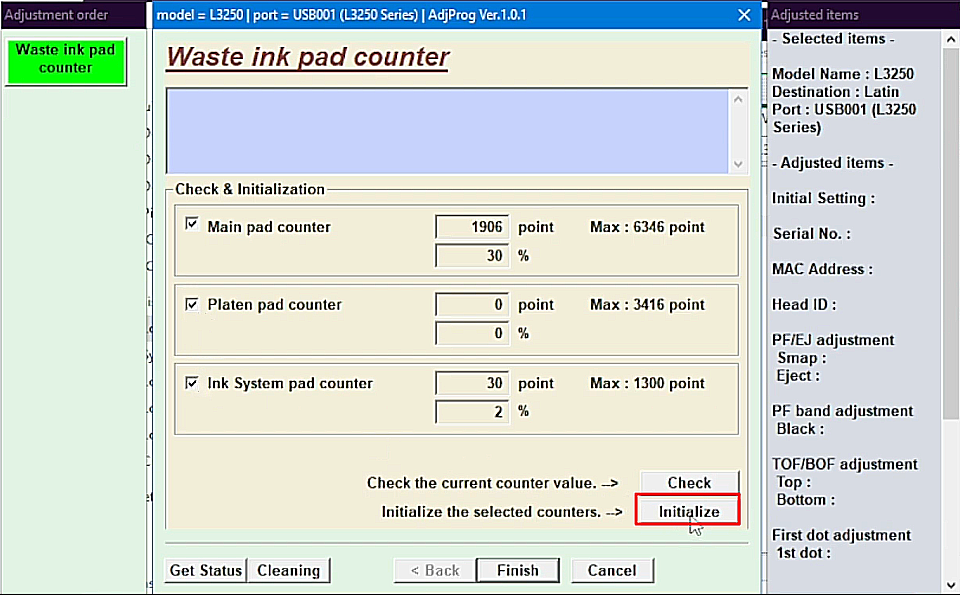Cancel the waste ink pad dialog

click(x=612, y=571)
